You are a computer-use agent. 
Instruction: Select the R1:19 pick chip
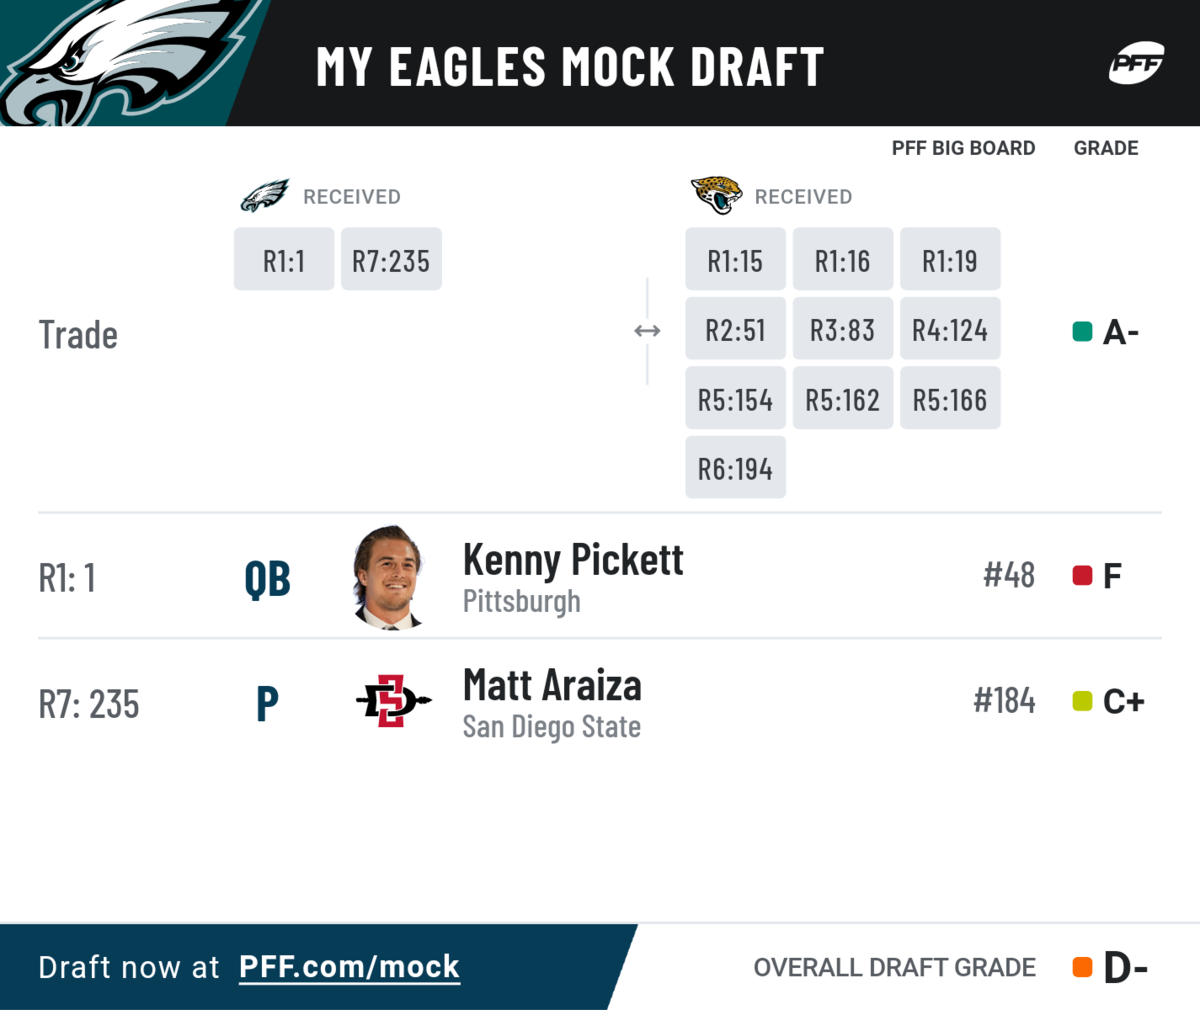(x=950, y=259)
